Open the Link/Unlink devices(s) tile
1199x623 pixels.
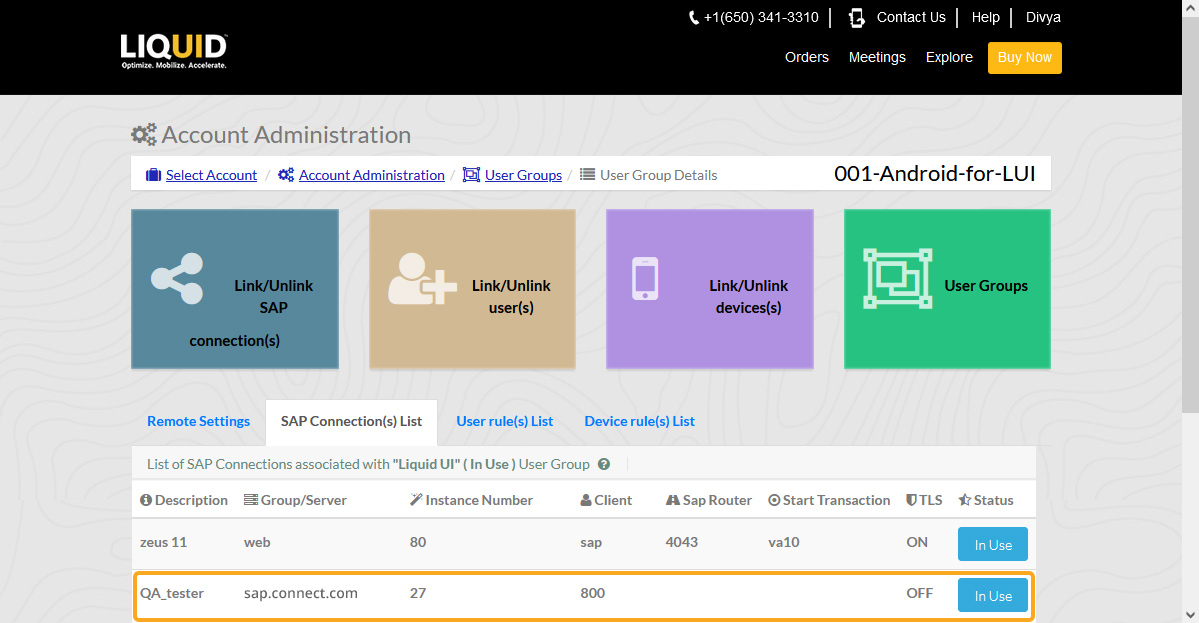[x=710, y=289]
